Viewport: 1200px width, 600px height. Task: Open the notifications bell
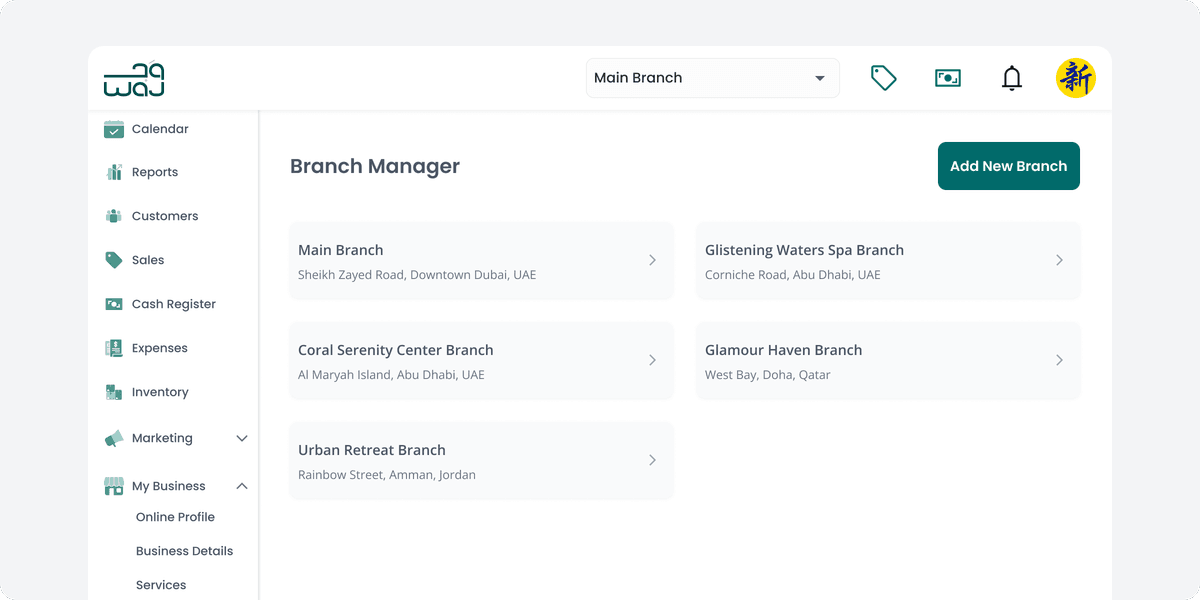click(1011, 77)
